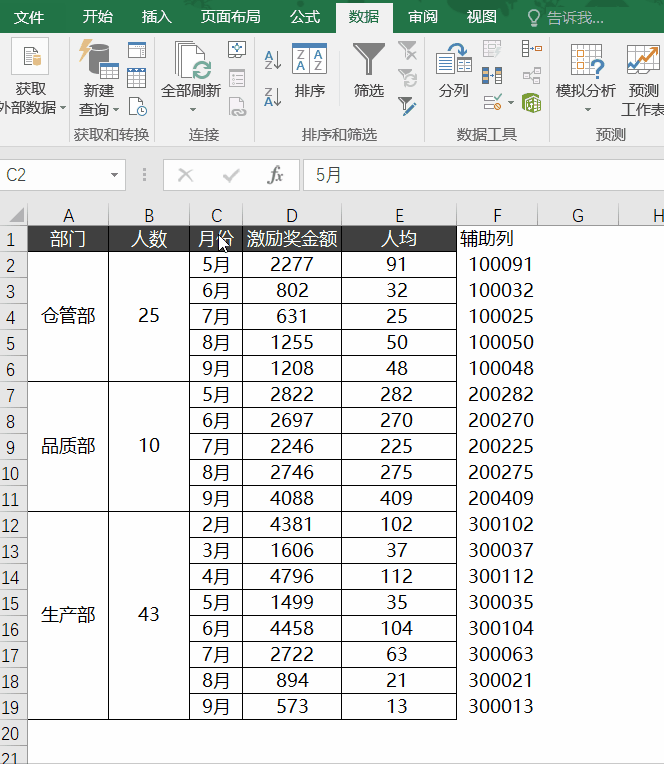The image size is (664, 764).
Task: Click the 激励奖金额 header cell
Action: pyautogui.click(x=292, y=239)
